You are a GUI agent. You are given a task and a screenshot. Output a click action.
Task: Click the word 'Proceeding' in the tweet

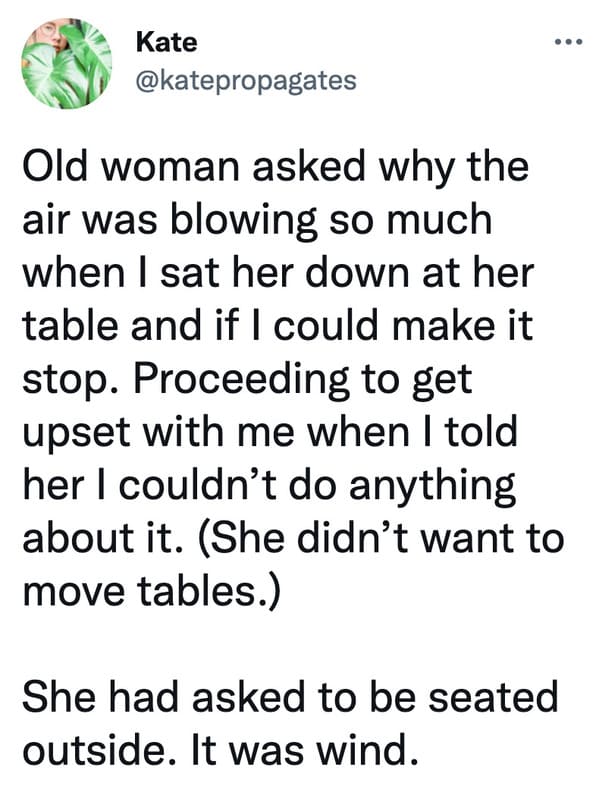pyautogui.click(x=241, y=381)
